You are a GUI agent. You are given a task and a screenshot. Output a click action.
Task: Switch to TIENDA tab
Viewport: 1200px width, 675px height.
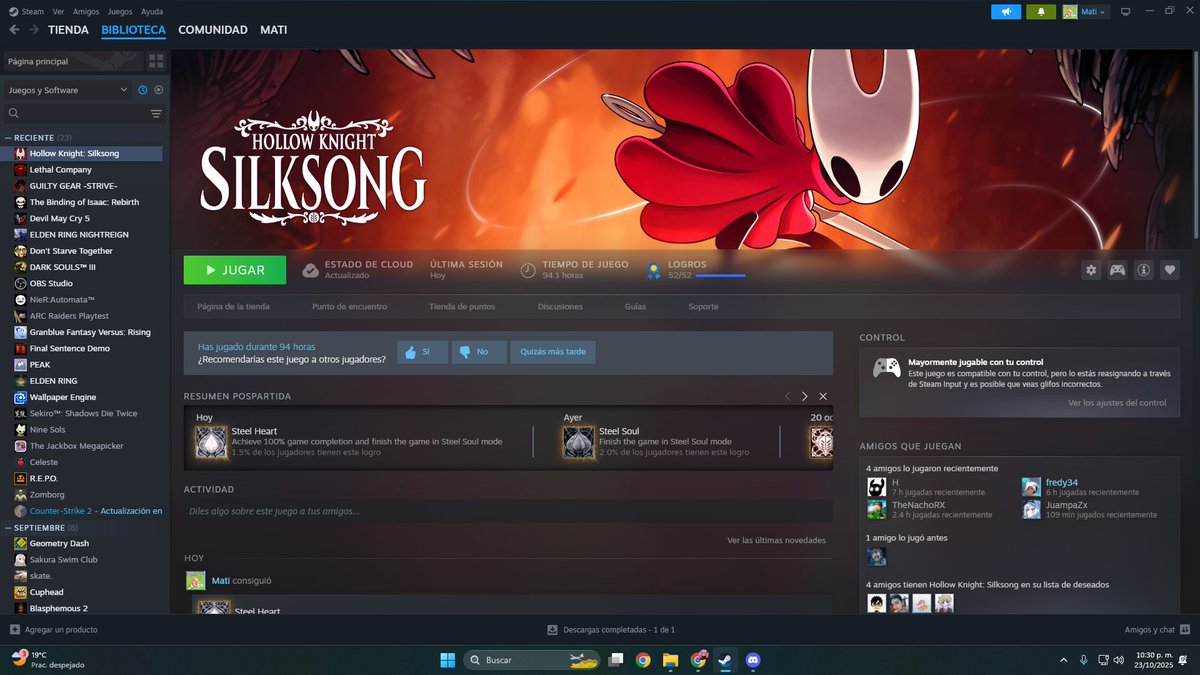pyautogui.click(x=68, y=30)
